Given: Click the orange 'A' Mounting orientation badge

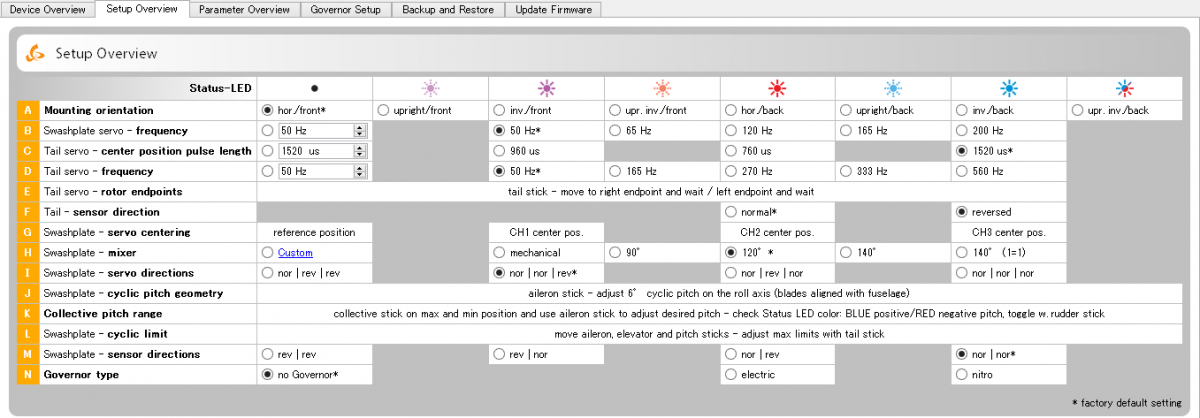Looking at the screenshot, I should (x=27, y=110).
